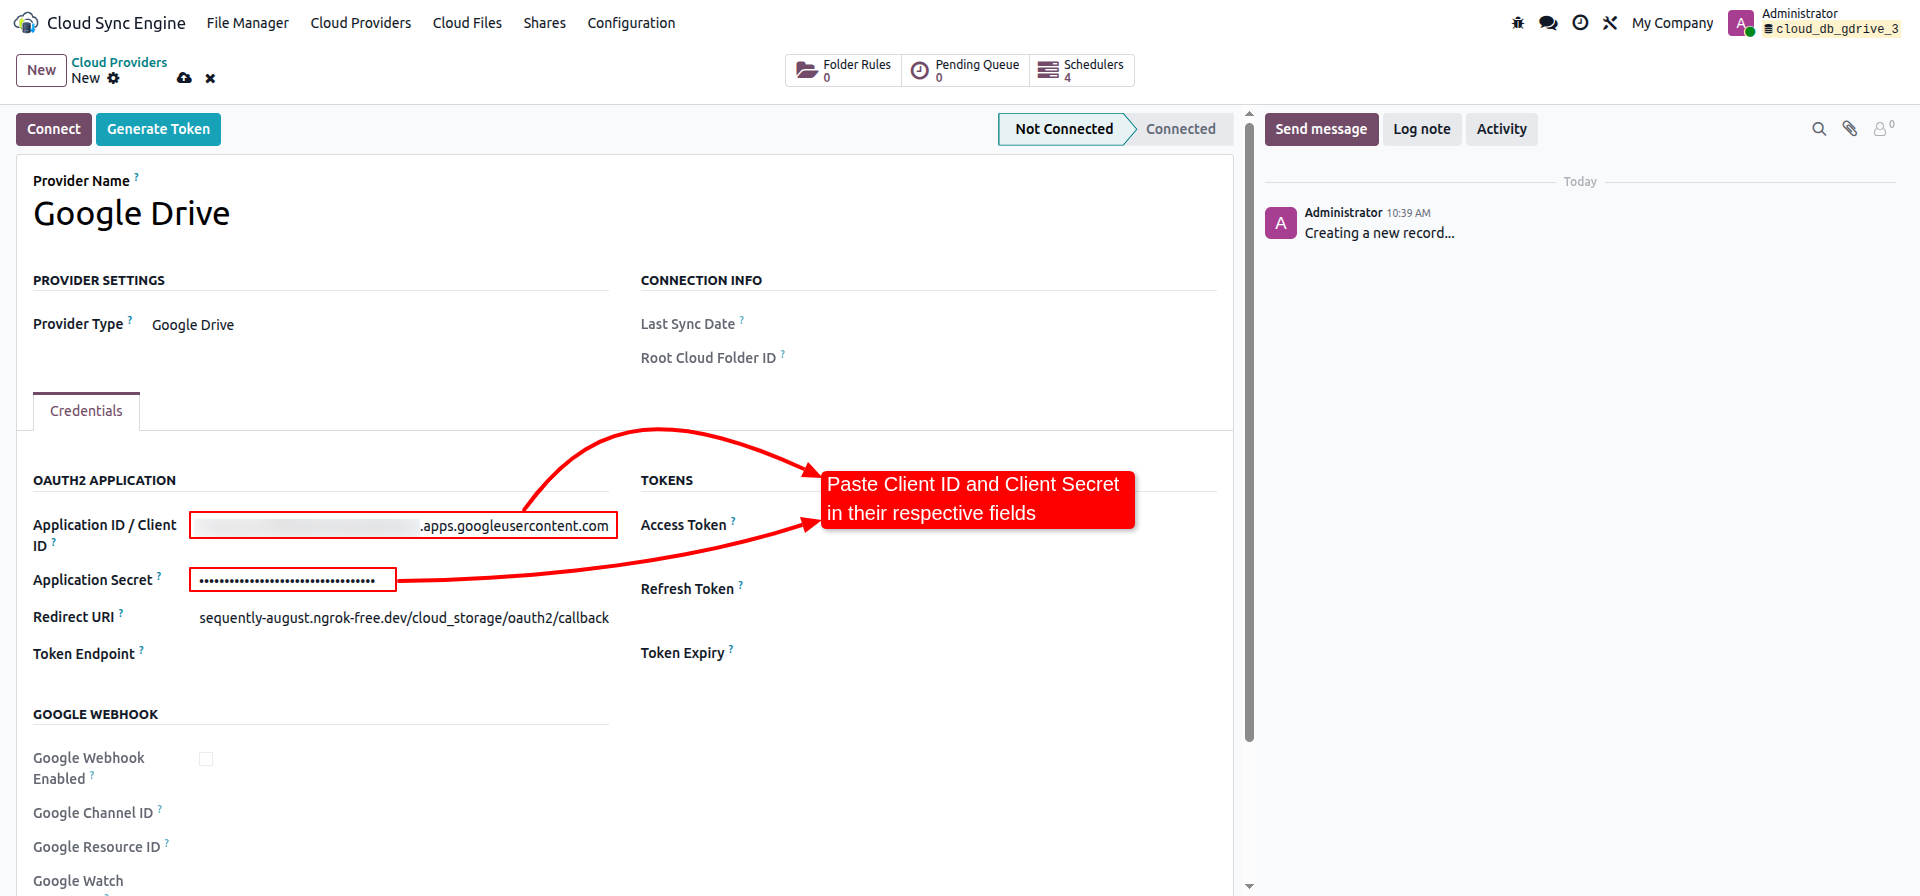Screen dimensions: 1920x896
Task: Switch to the Credentials tab
Action: click(x=86, y=411)
